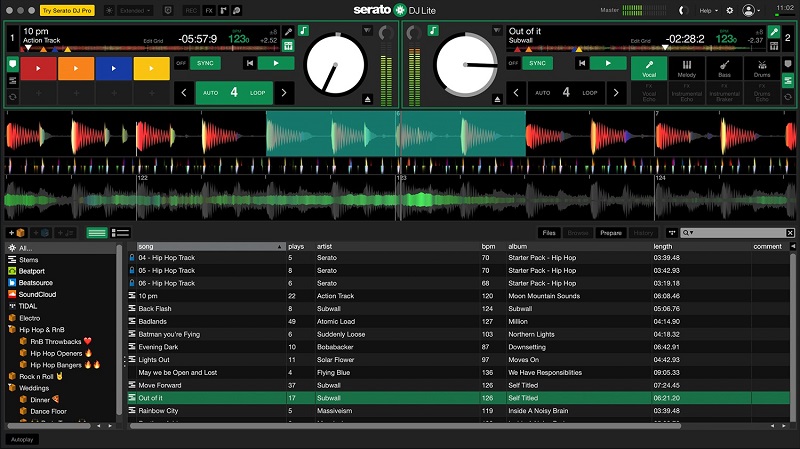
Task: Toggle SYNC on deck 1
Action: click(x=205, y=63)
